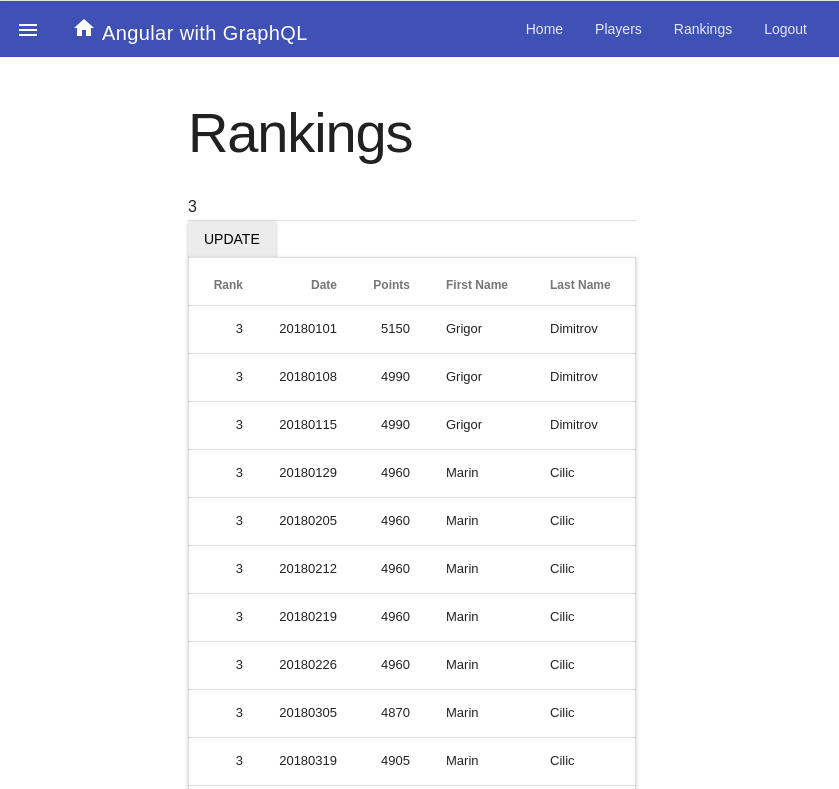Click the home icon in header
Screen dimensions: 839x789
point(84,28)
